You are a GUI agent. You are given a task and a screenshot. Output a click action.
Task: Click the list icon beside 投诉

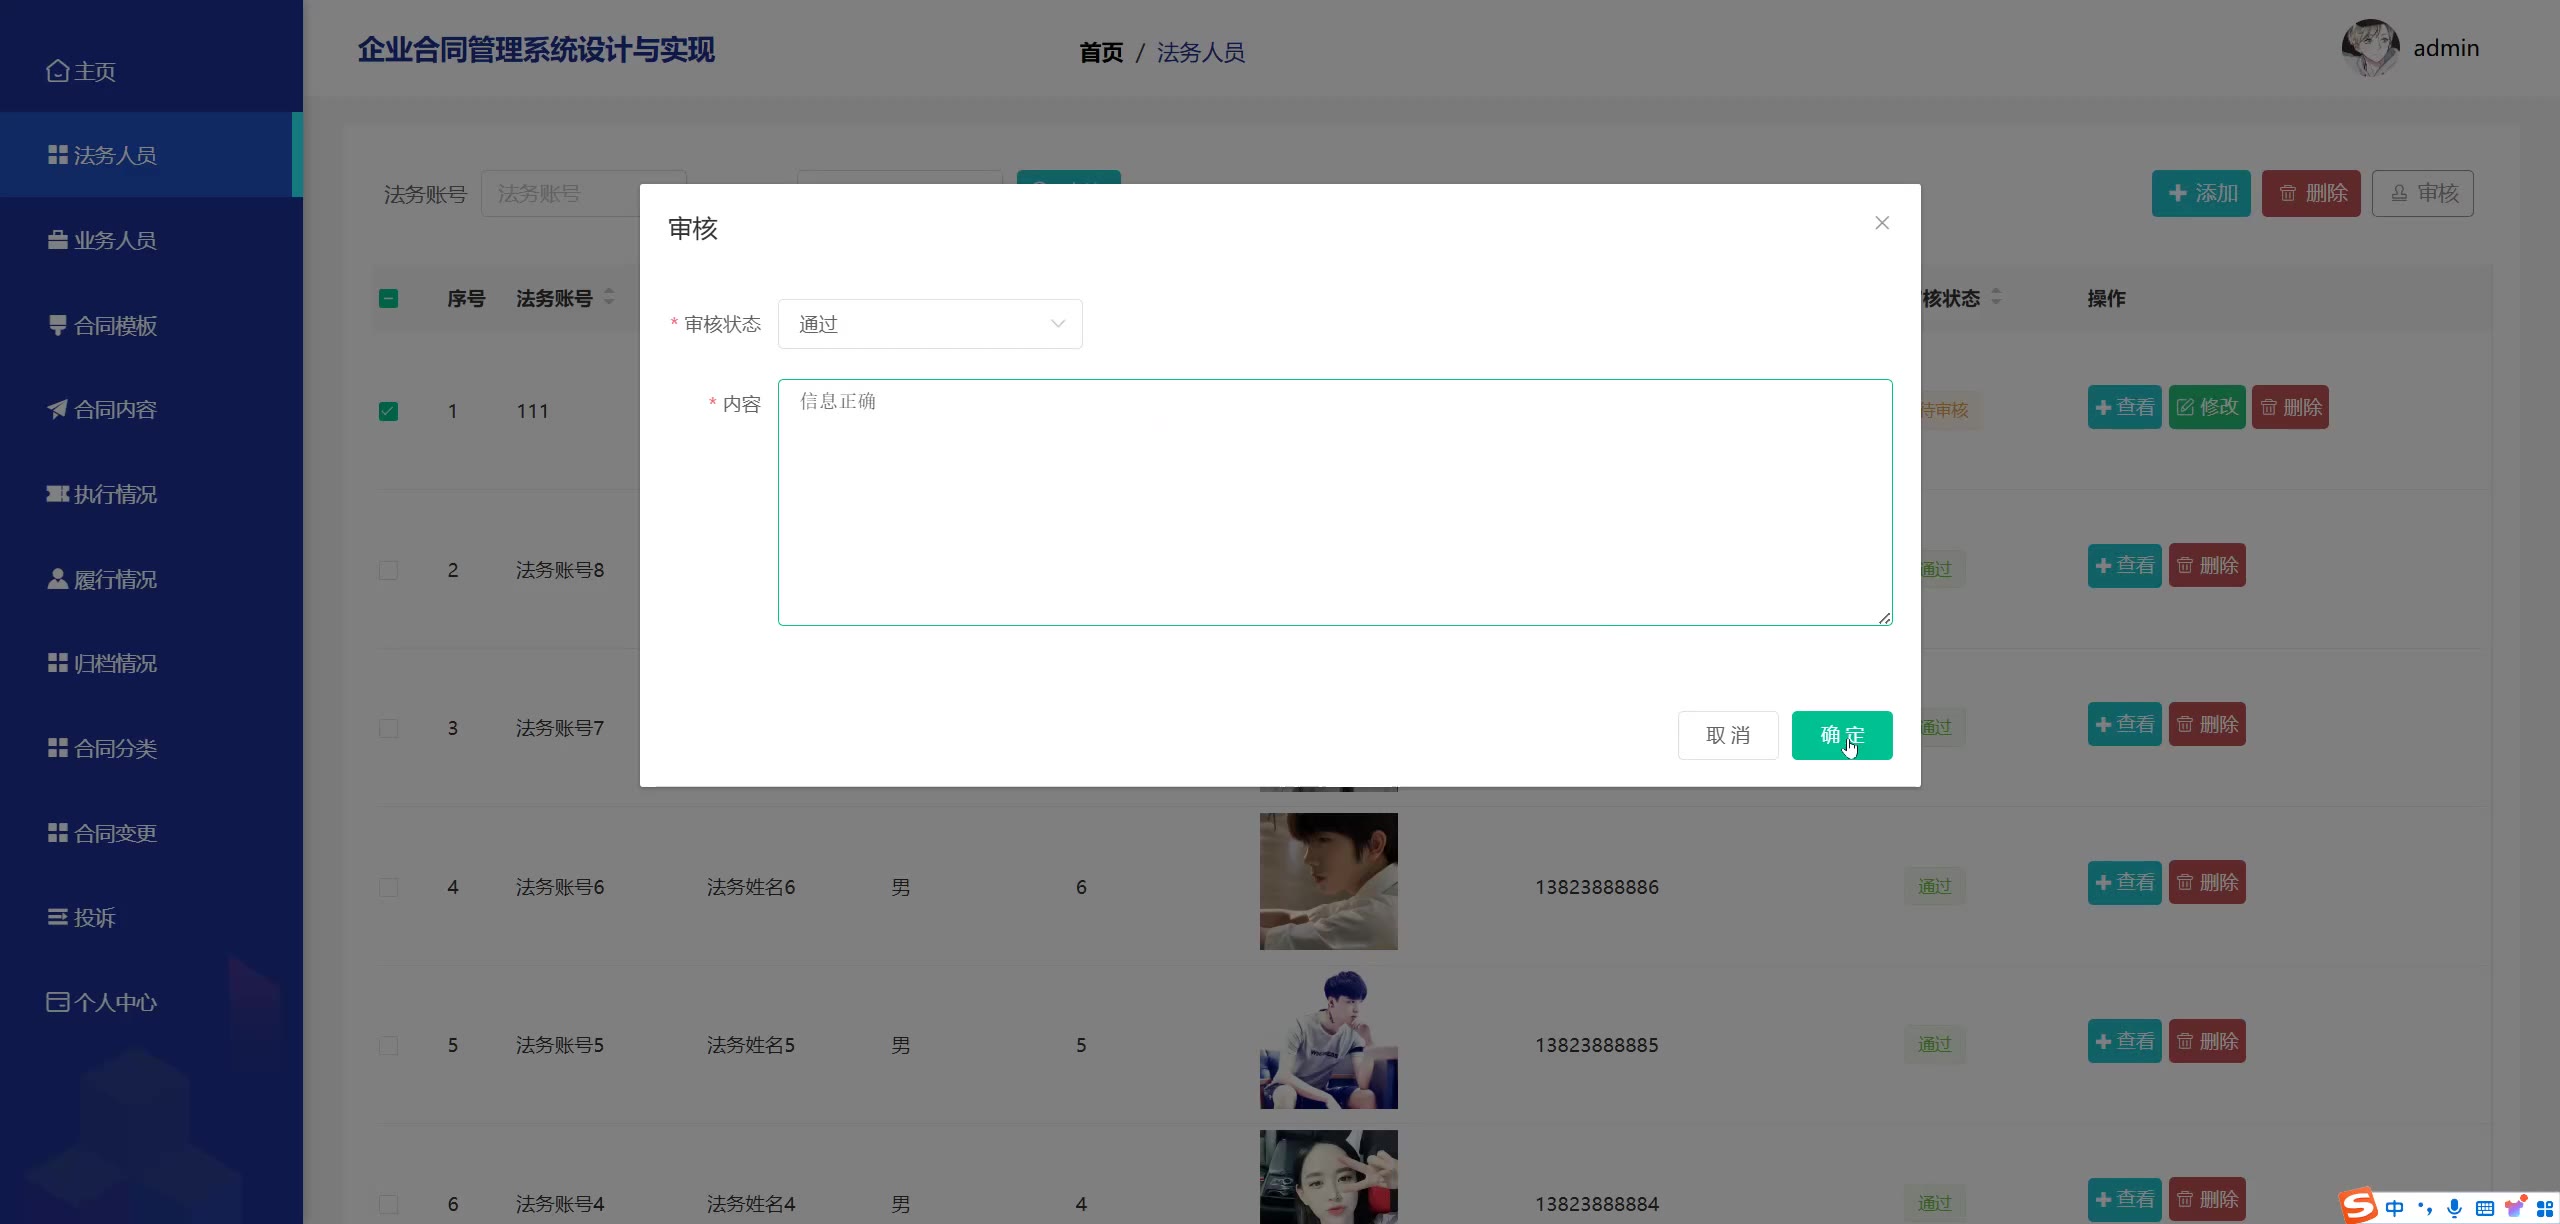click(57, 917)
